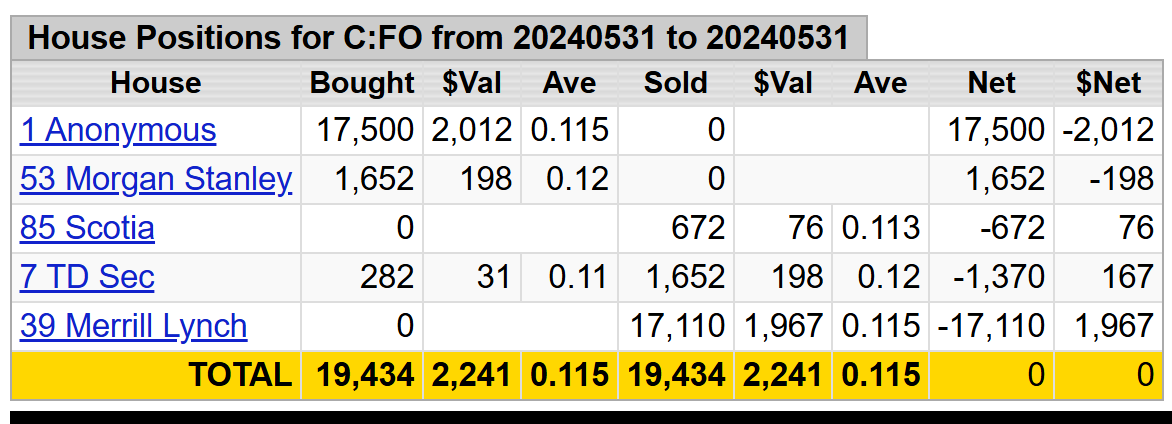Follow the 85 Scotia link

coord(87,228)
